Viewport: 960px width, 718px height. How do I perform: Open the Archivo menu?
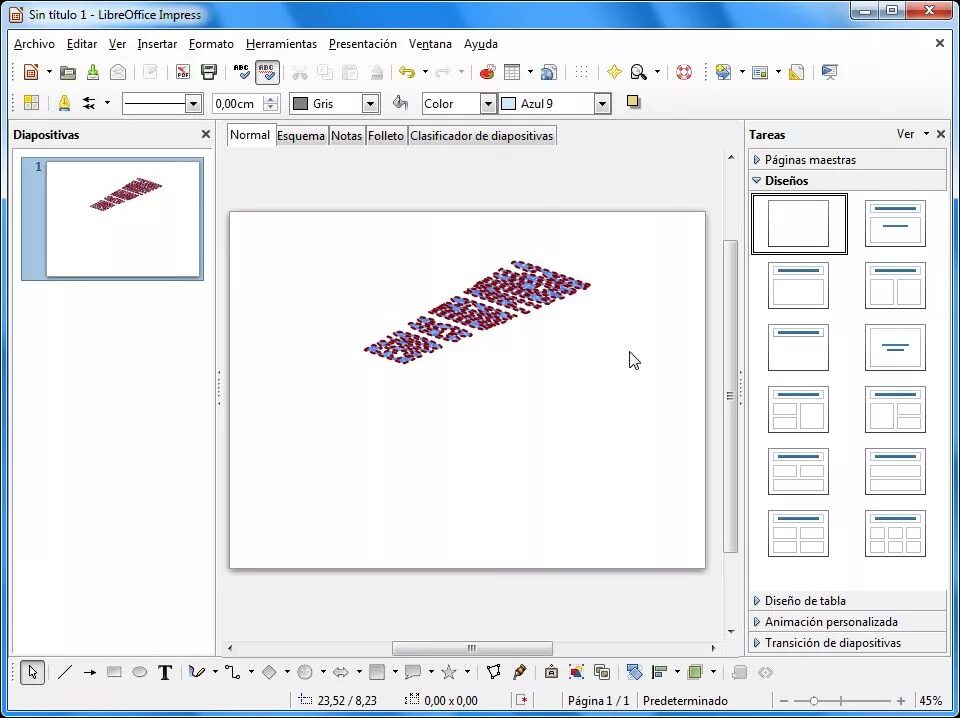pos(34,44)
